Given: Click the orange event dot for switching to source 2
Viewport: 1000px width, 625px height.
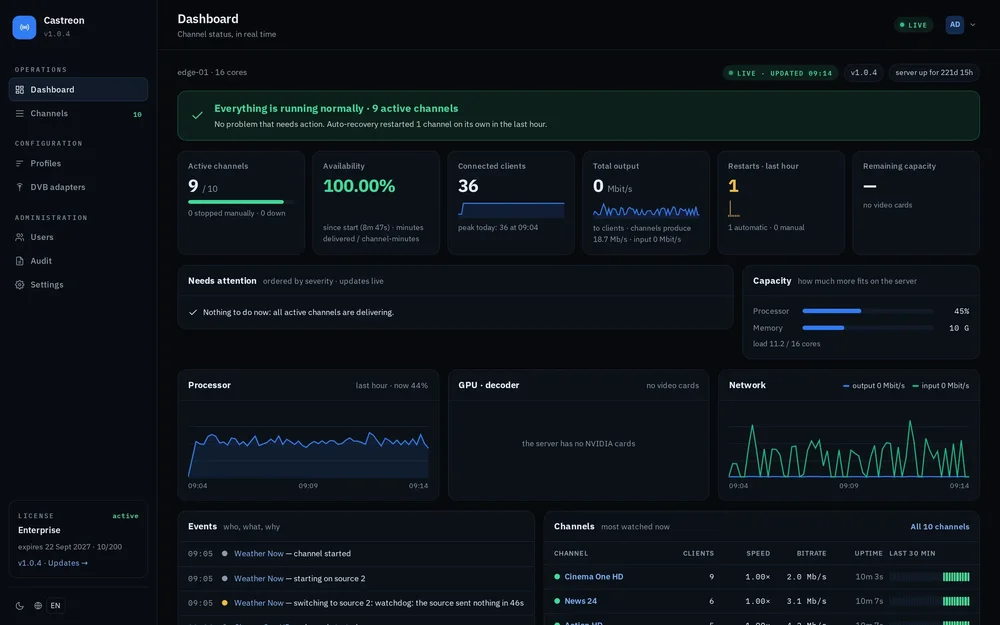Looking at the screenshot, I should (x=224, y=603).
